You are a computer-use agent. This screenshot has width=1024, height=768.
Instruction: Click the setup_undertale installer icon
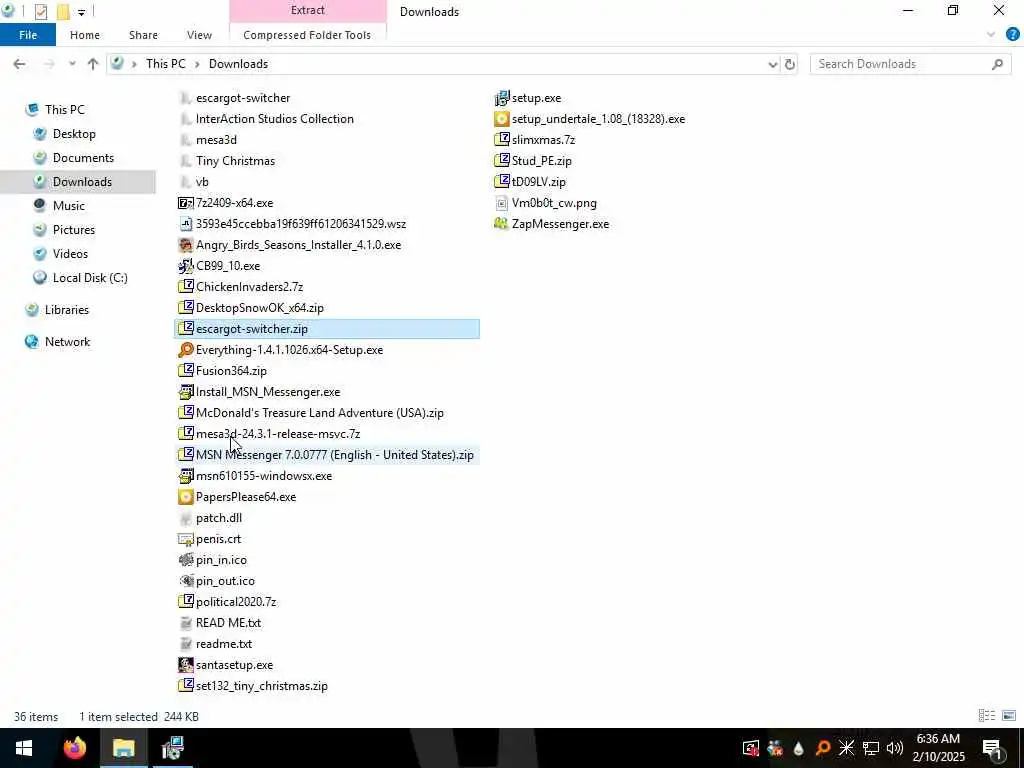click(501, 119)
